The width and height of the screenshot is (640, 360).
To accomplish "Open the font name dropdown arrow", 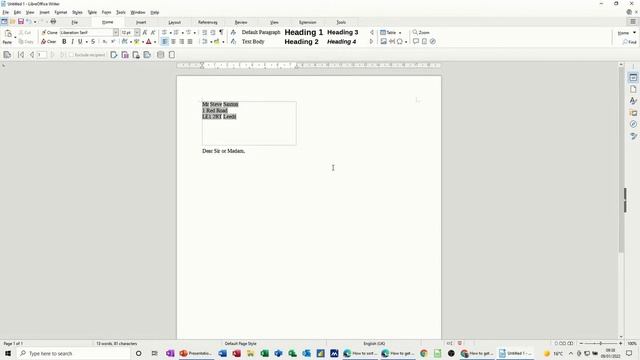I will point(116,32).
